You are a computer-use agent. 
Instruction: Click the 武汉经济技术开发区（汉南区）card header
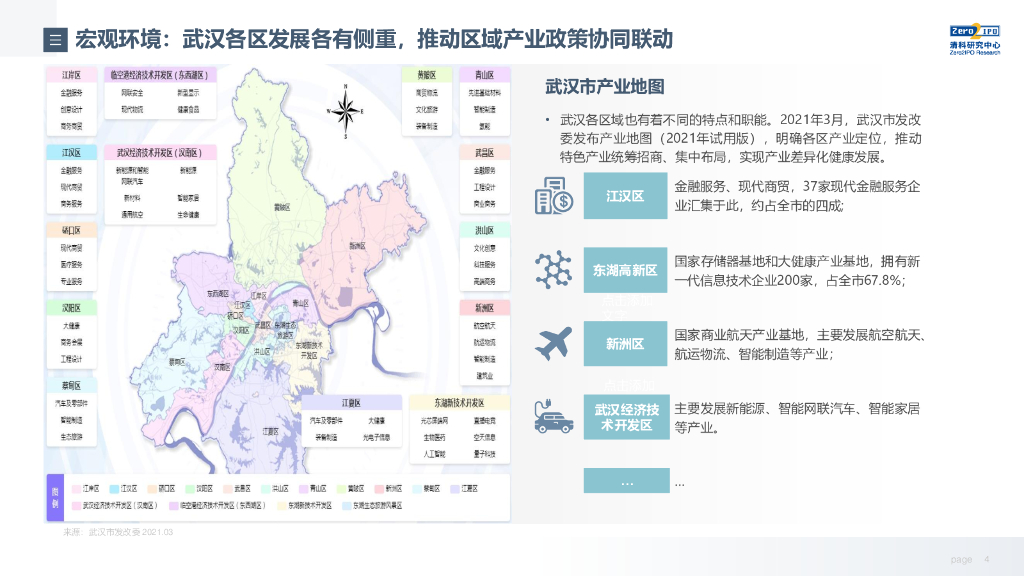[x=160, y=153]
